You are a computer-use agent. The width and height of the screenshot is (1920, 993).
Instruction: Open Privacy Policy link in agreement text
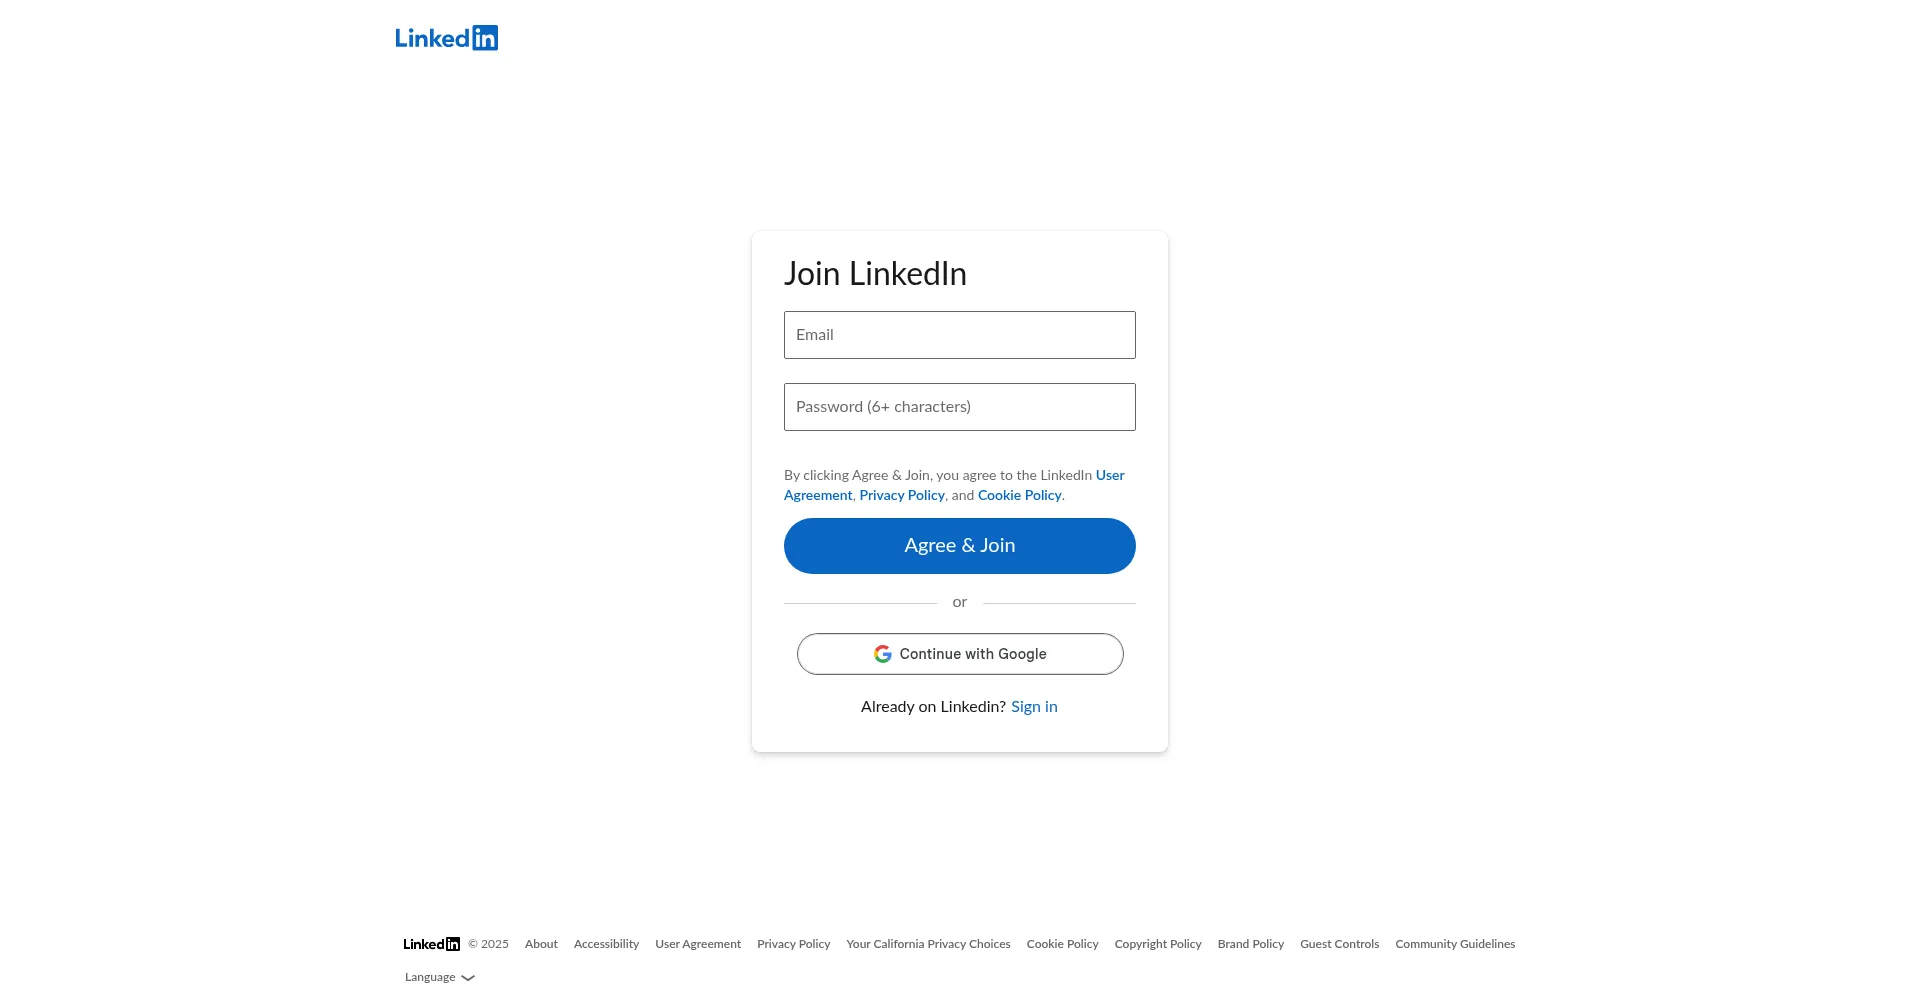click(902, 496)
